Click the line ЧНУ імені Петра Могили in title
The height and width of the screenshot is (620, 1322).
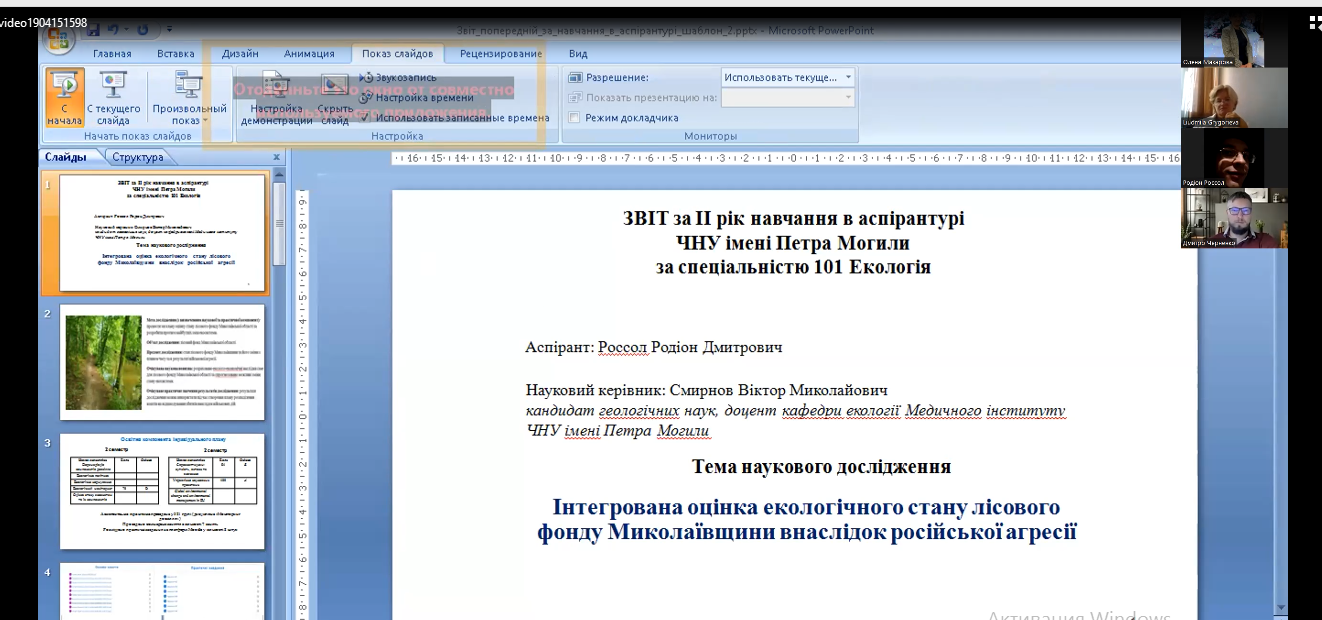[x=793, y=242]
